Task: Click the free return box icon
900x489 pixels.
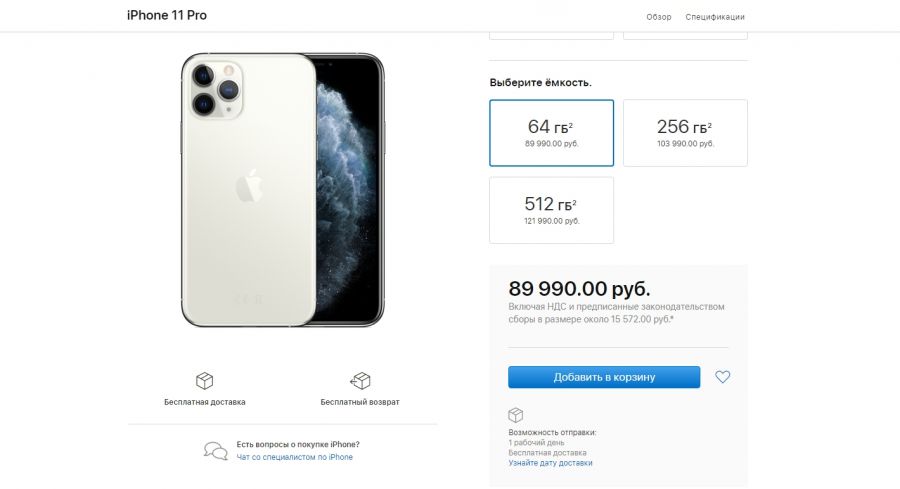Action: tap(360, 380)
